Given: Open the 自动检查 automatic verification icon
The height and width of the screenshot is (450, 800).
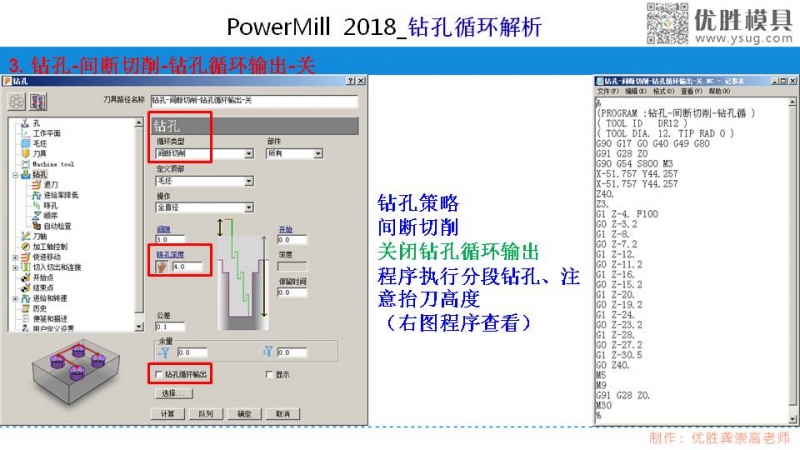Looking at the screenshot, I should 36,226.
